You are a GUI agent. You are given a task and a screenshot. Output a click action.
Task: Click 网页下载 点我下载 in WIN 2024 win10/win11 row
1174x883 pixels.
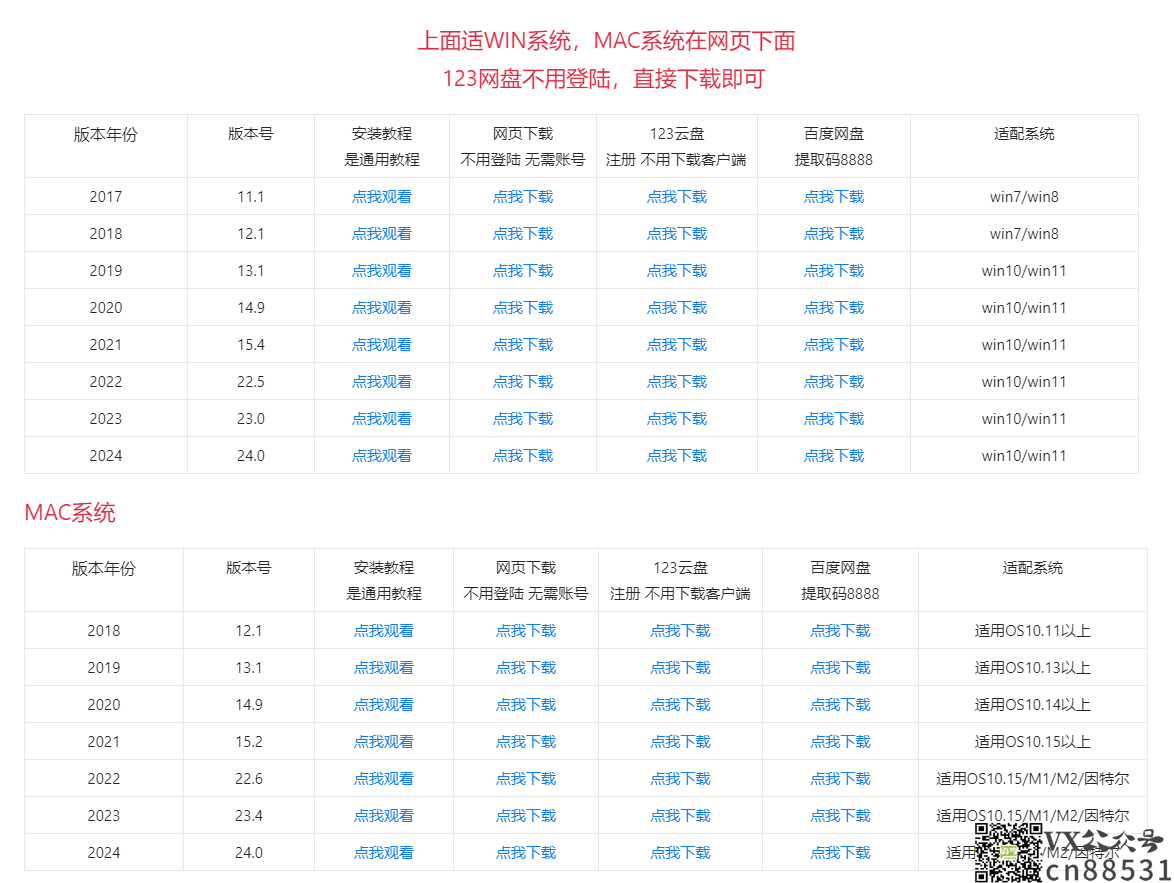click(523, 455)
